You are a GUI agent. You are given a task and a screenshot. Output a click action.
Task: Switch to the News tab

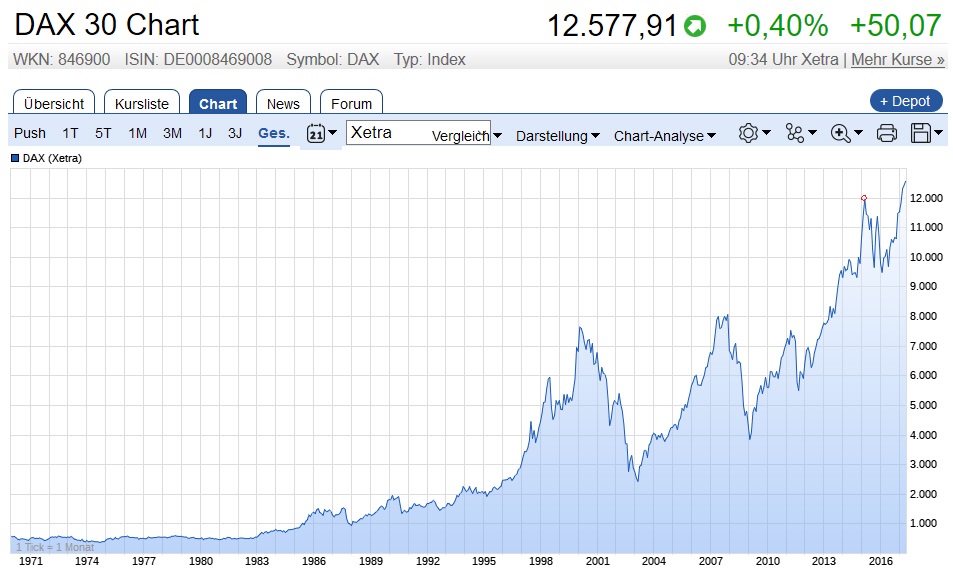283,102
